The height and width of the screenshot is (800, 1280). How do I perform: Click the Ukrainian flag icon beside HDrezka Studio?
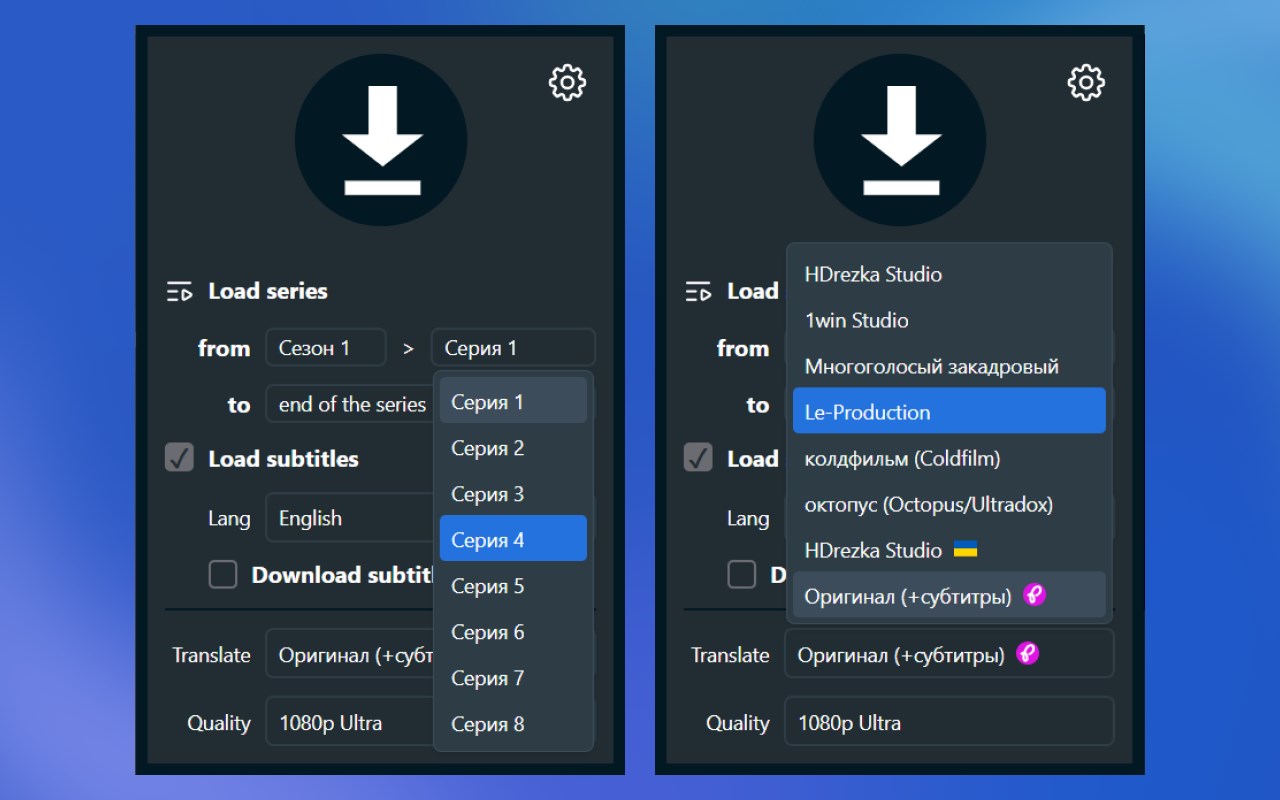[x=965, y=550]
